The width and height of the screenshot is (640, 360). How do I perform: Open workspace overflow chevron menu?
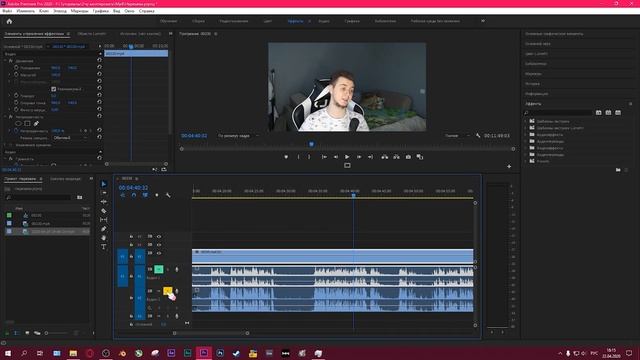click(483, 21)
